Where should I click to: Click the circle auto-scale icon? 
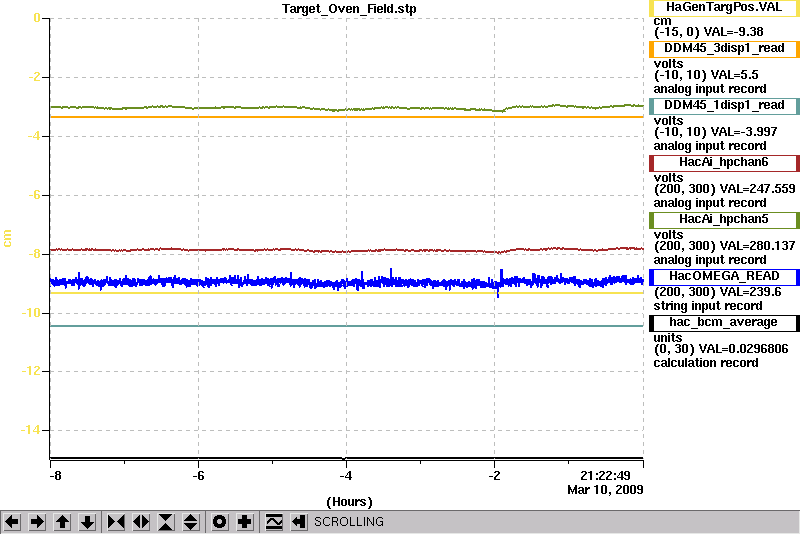[219, 522]
